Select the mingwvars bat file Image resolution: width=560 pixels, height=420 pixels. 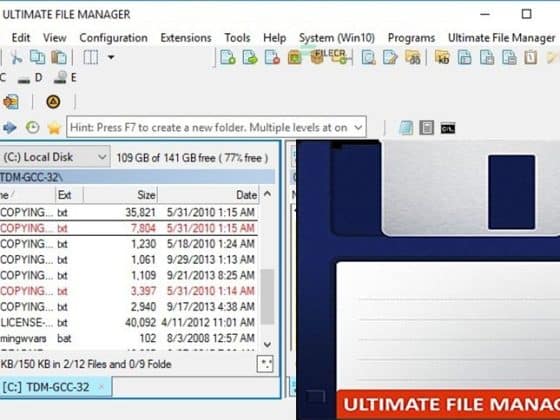click(129, 338)
